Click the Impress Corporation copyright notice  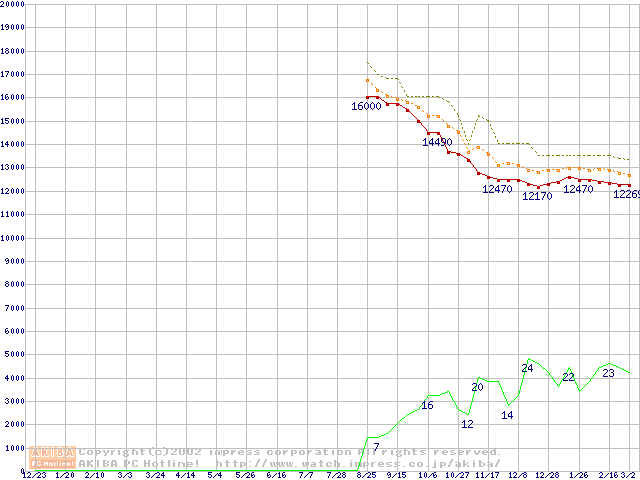(290, 451)
